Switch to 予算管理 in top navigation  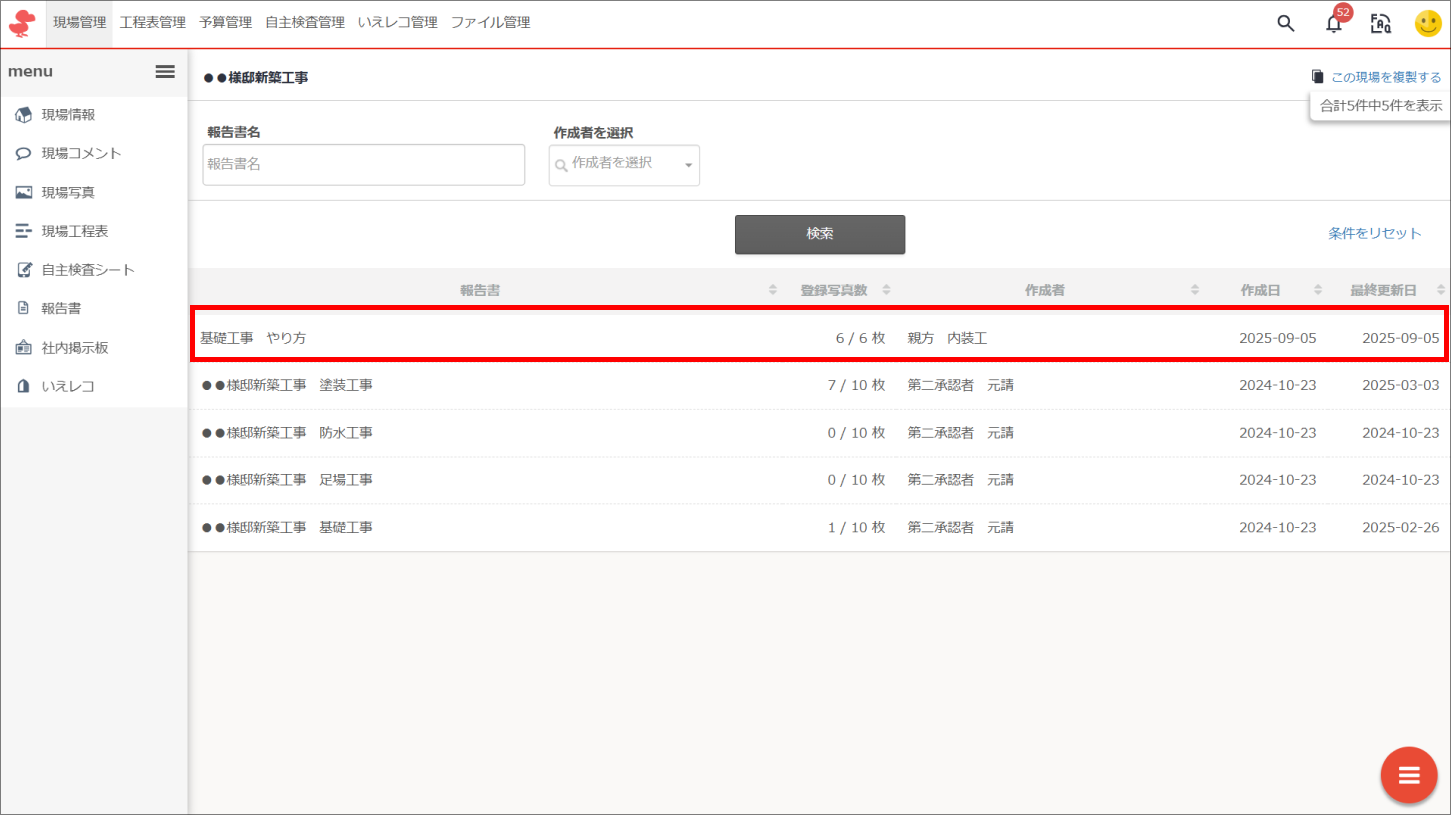click(x=225, y=22)
